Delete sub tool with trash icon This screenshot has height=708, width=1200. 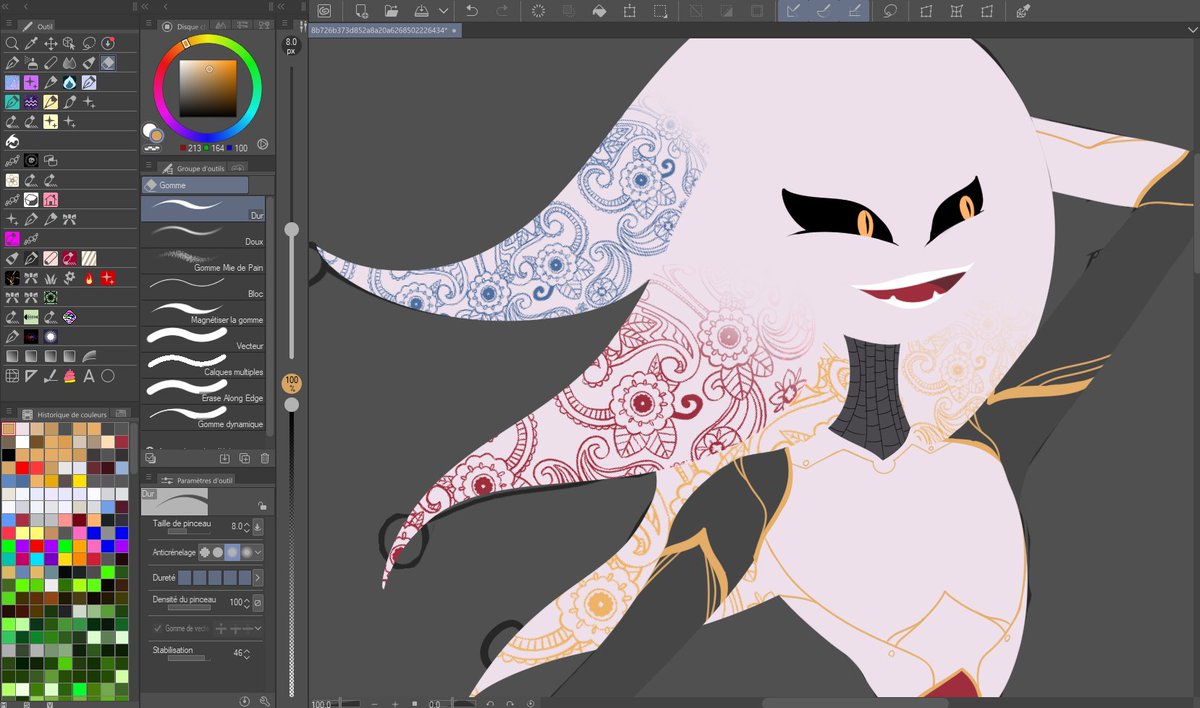pyautogui.click(x=264, y=458)
